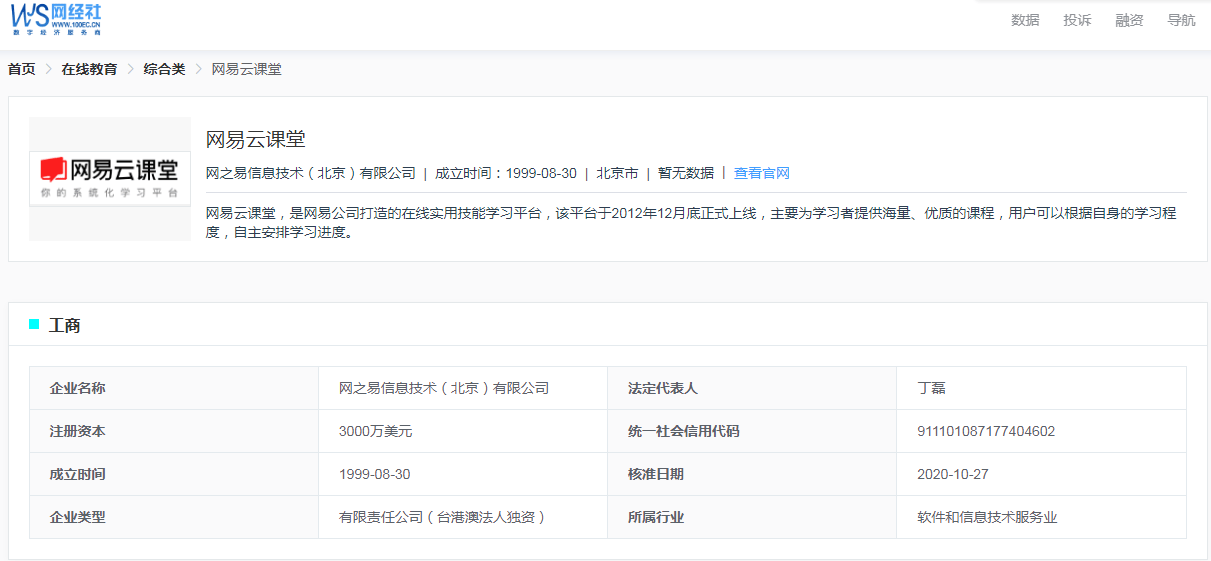Open the 数据 navigation menu
Image resolution: width=1211 pixels, height=561 pixels.
(x=1025, y=20)
